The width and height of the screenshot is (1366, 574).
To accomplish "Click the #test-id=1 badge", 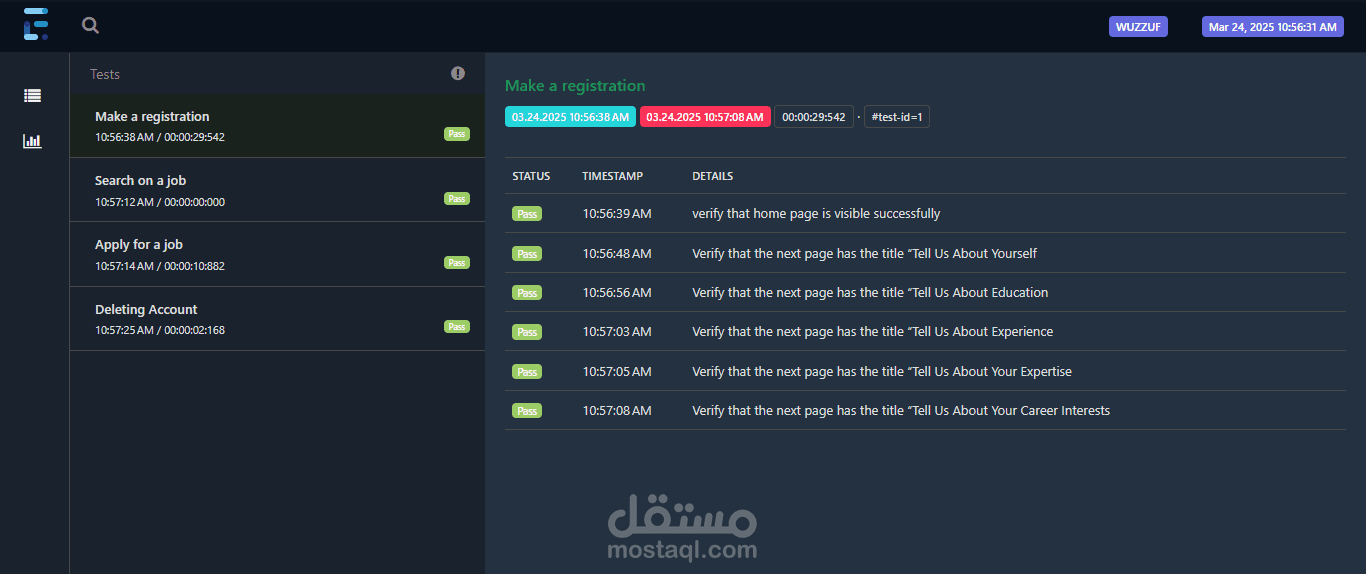I will 897,117.
